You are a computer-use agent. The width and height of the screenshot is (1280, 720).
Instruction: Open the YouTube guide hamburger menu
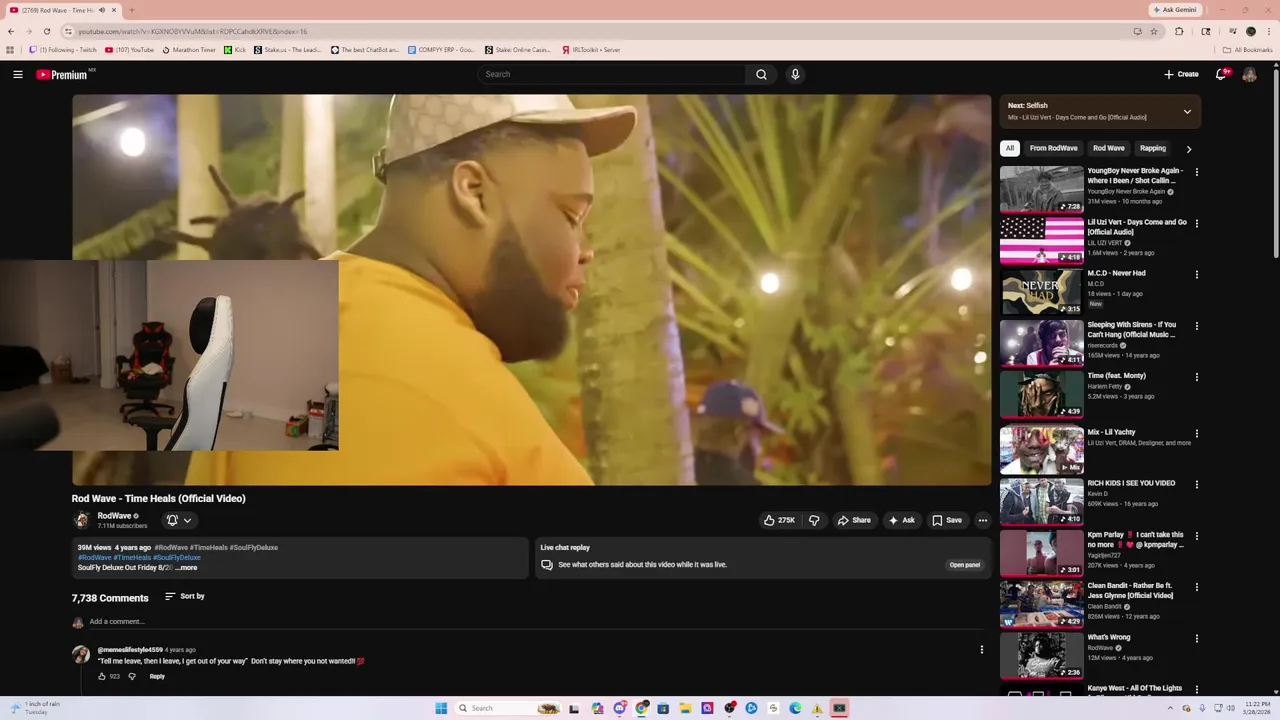(x=17, y=74)
